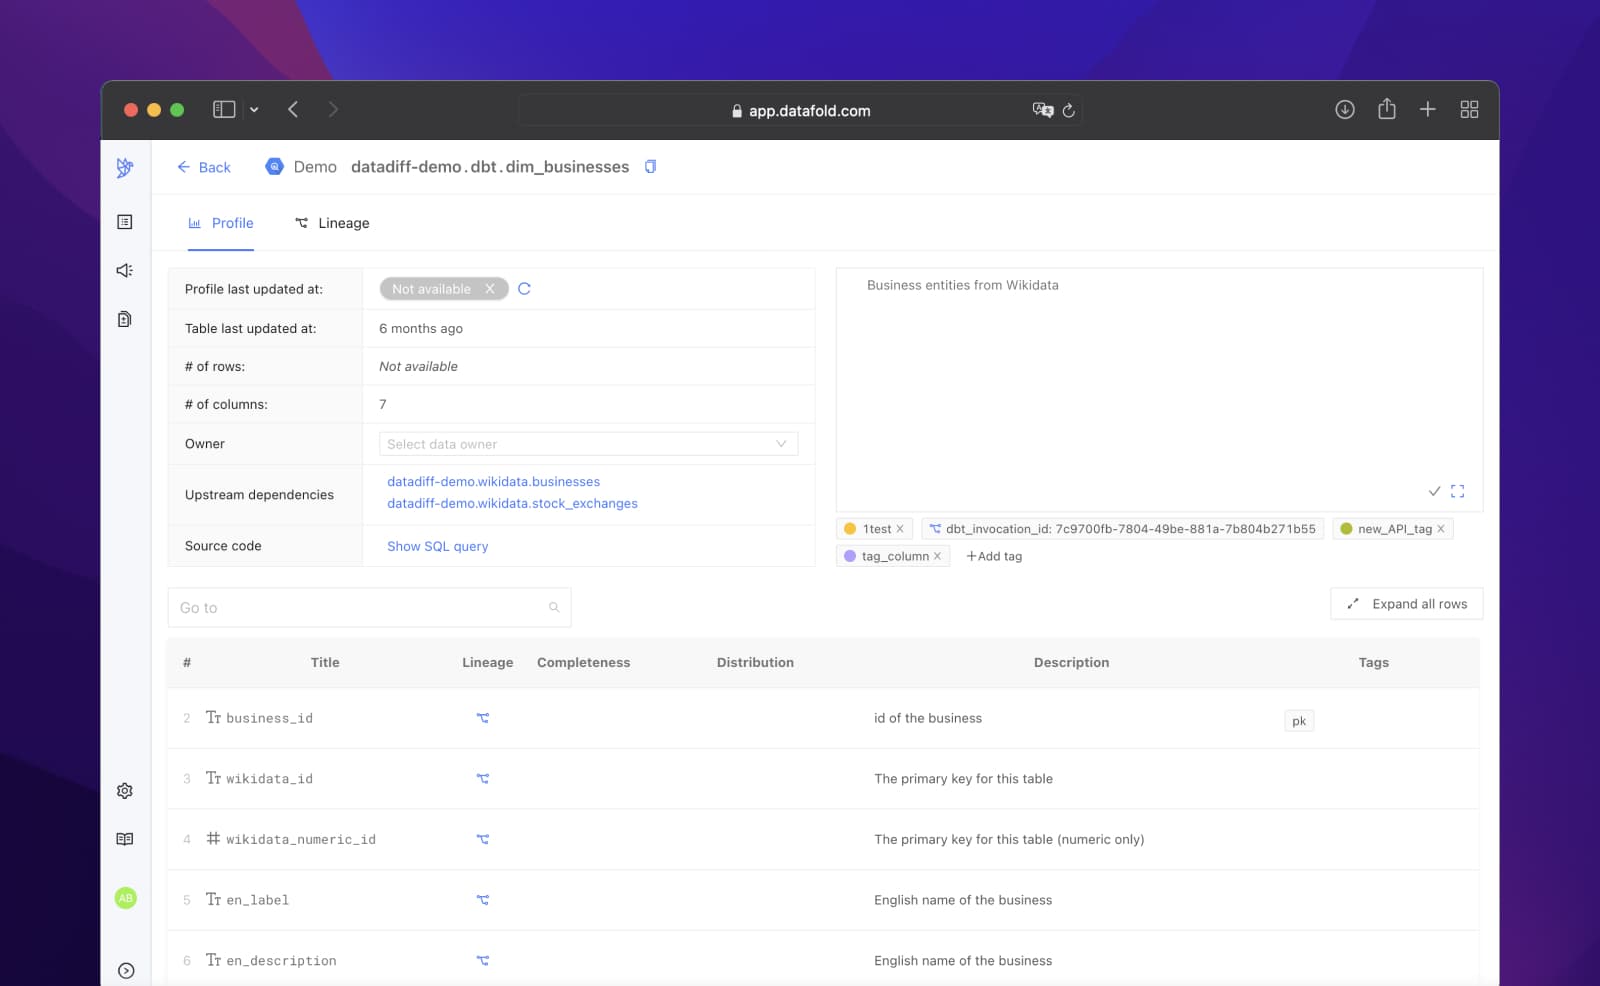The image size is (1600, 986).
Task: Click the en_label column name
Action: (x=257, y=900)
